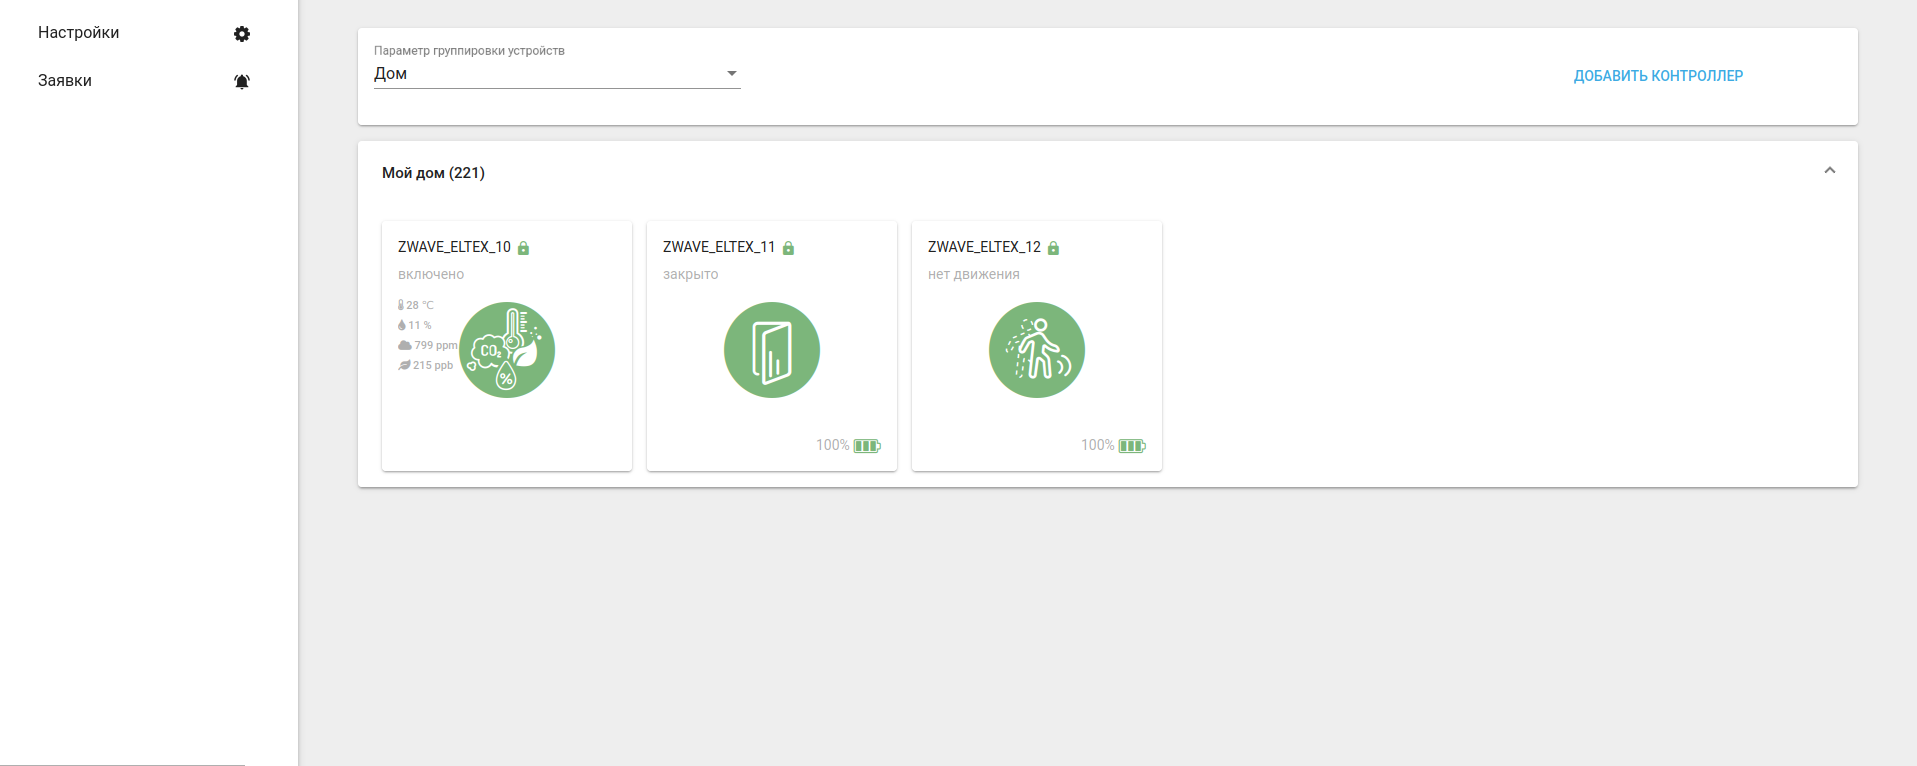1917x766 pixels.
Task: Click the 799 ppm CO2 reading
Action: [x=436, y=345]
